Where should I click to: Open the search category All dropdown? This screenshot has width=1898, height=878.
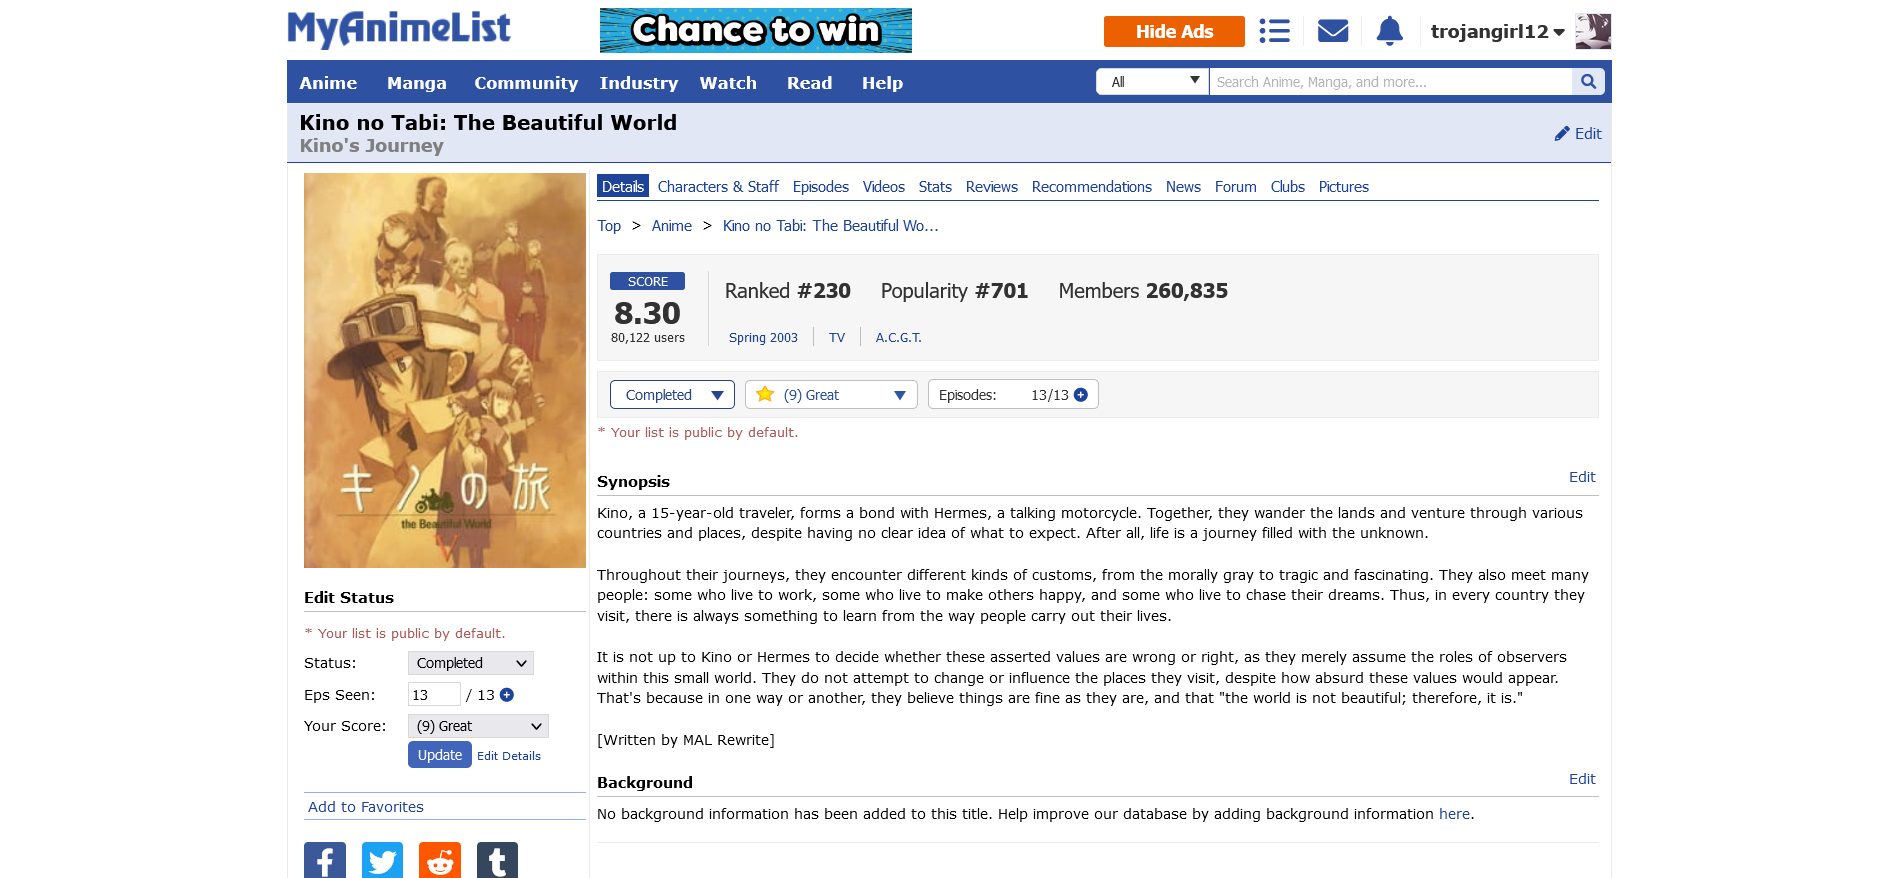pyautogui.click(x=1152, y=82)
